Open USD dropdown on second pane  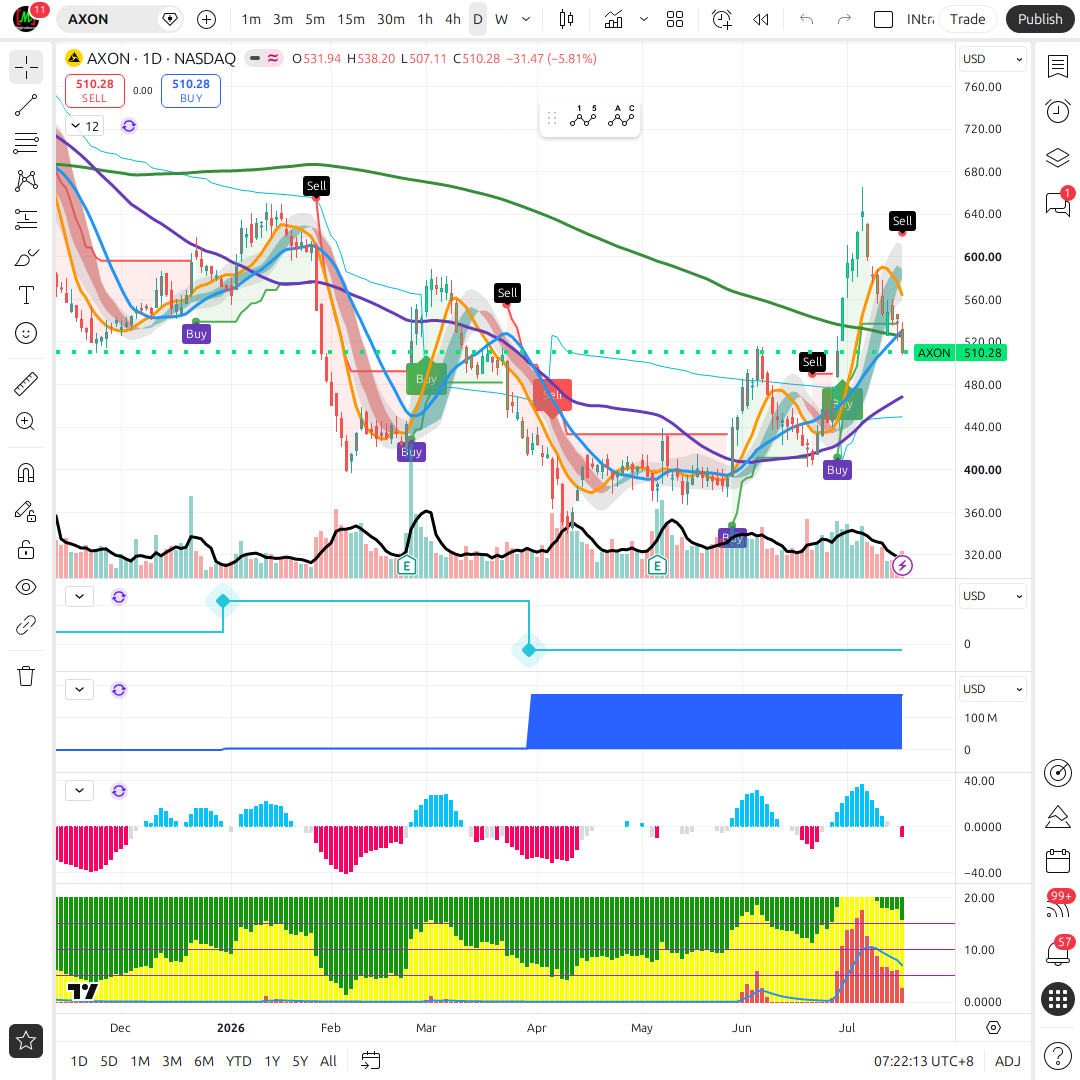(x=992, y=596)
